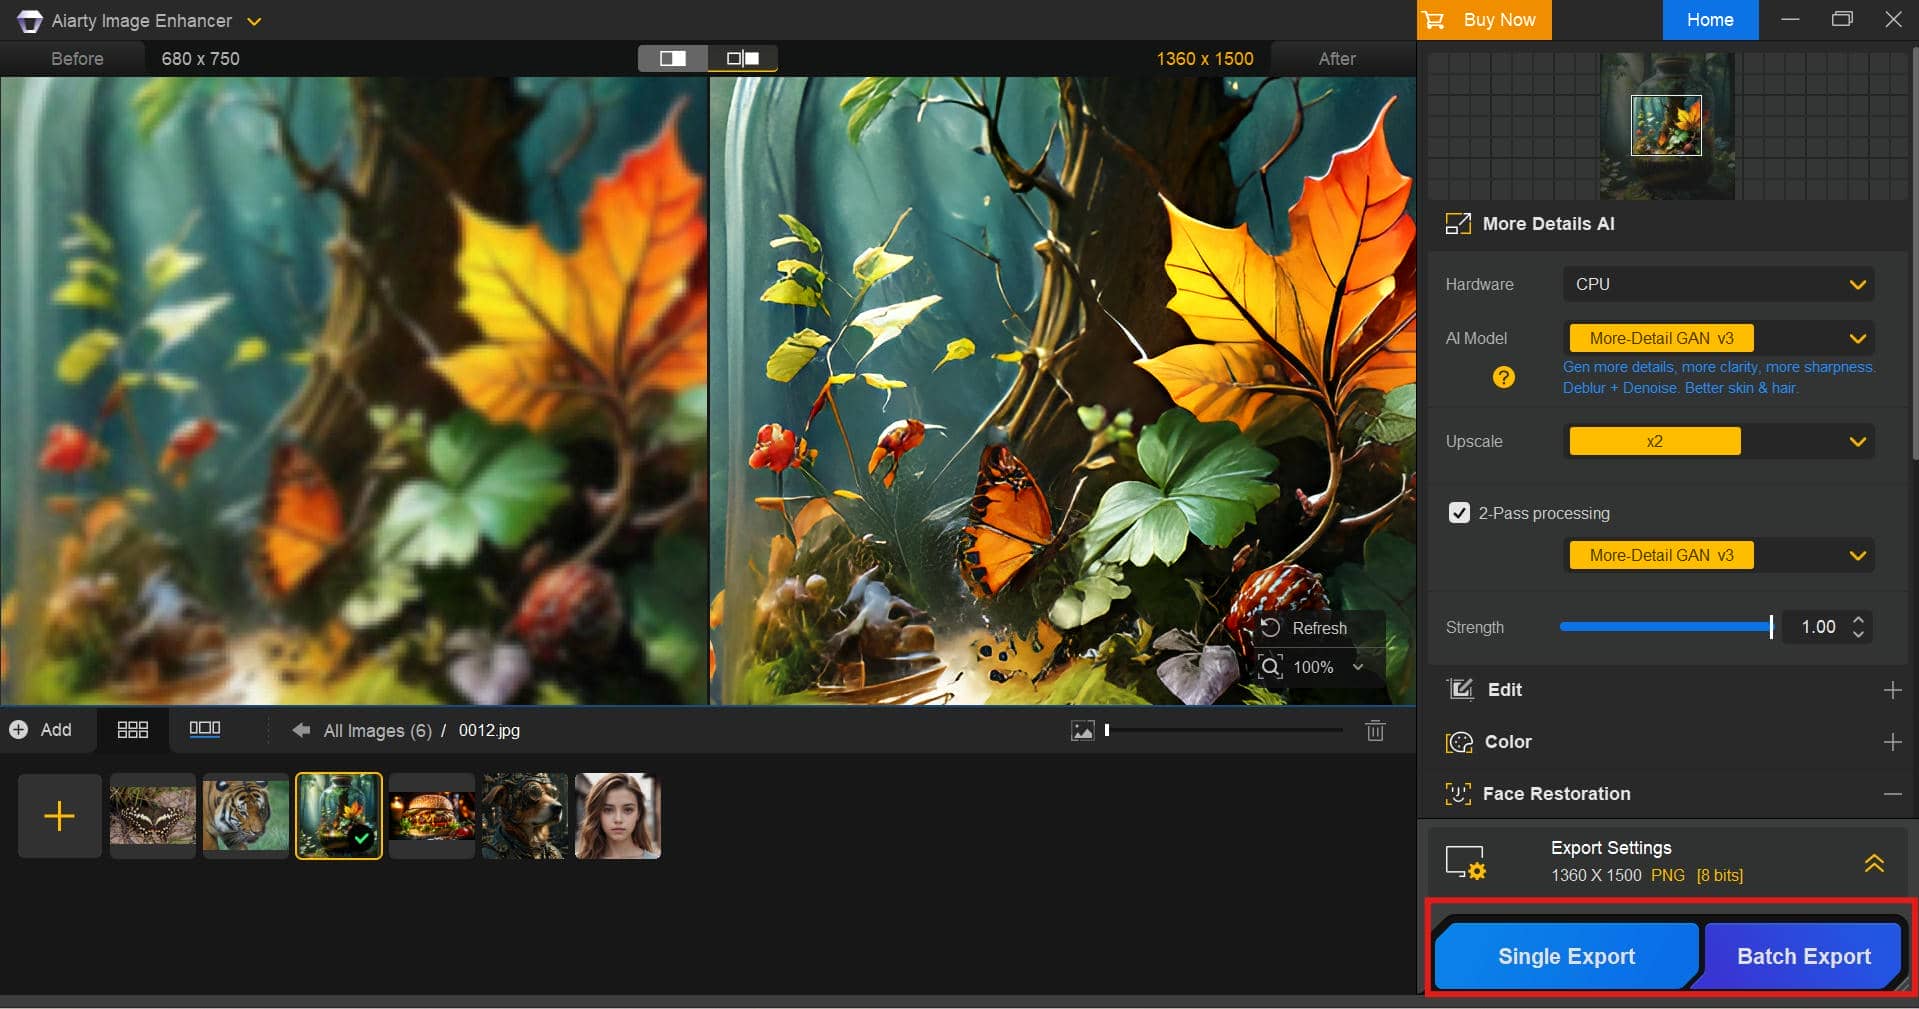Screen dimensions: 1919x1009
Task: Click the thumbnail size image icon
Action: coord(1082,731)
